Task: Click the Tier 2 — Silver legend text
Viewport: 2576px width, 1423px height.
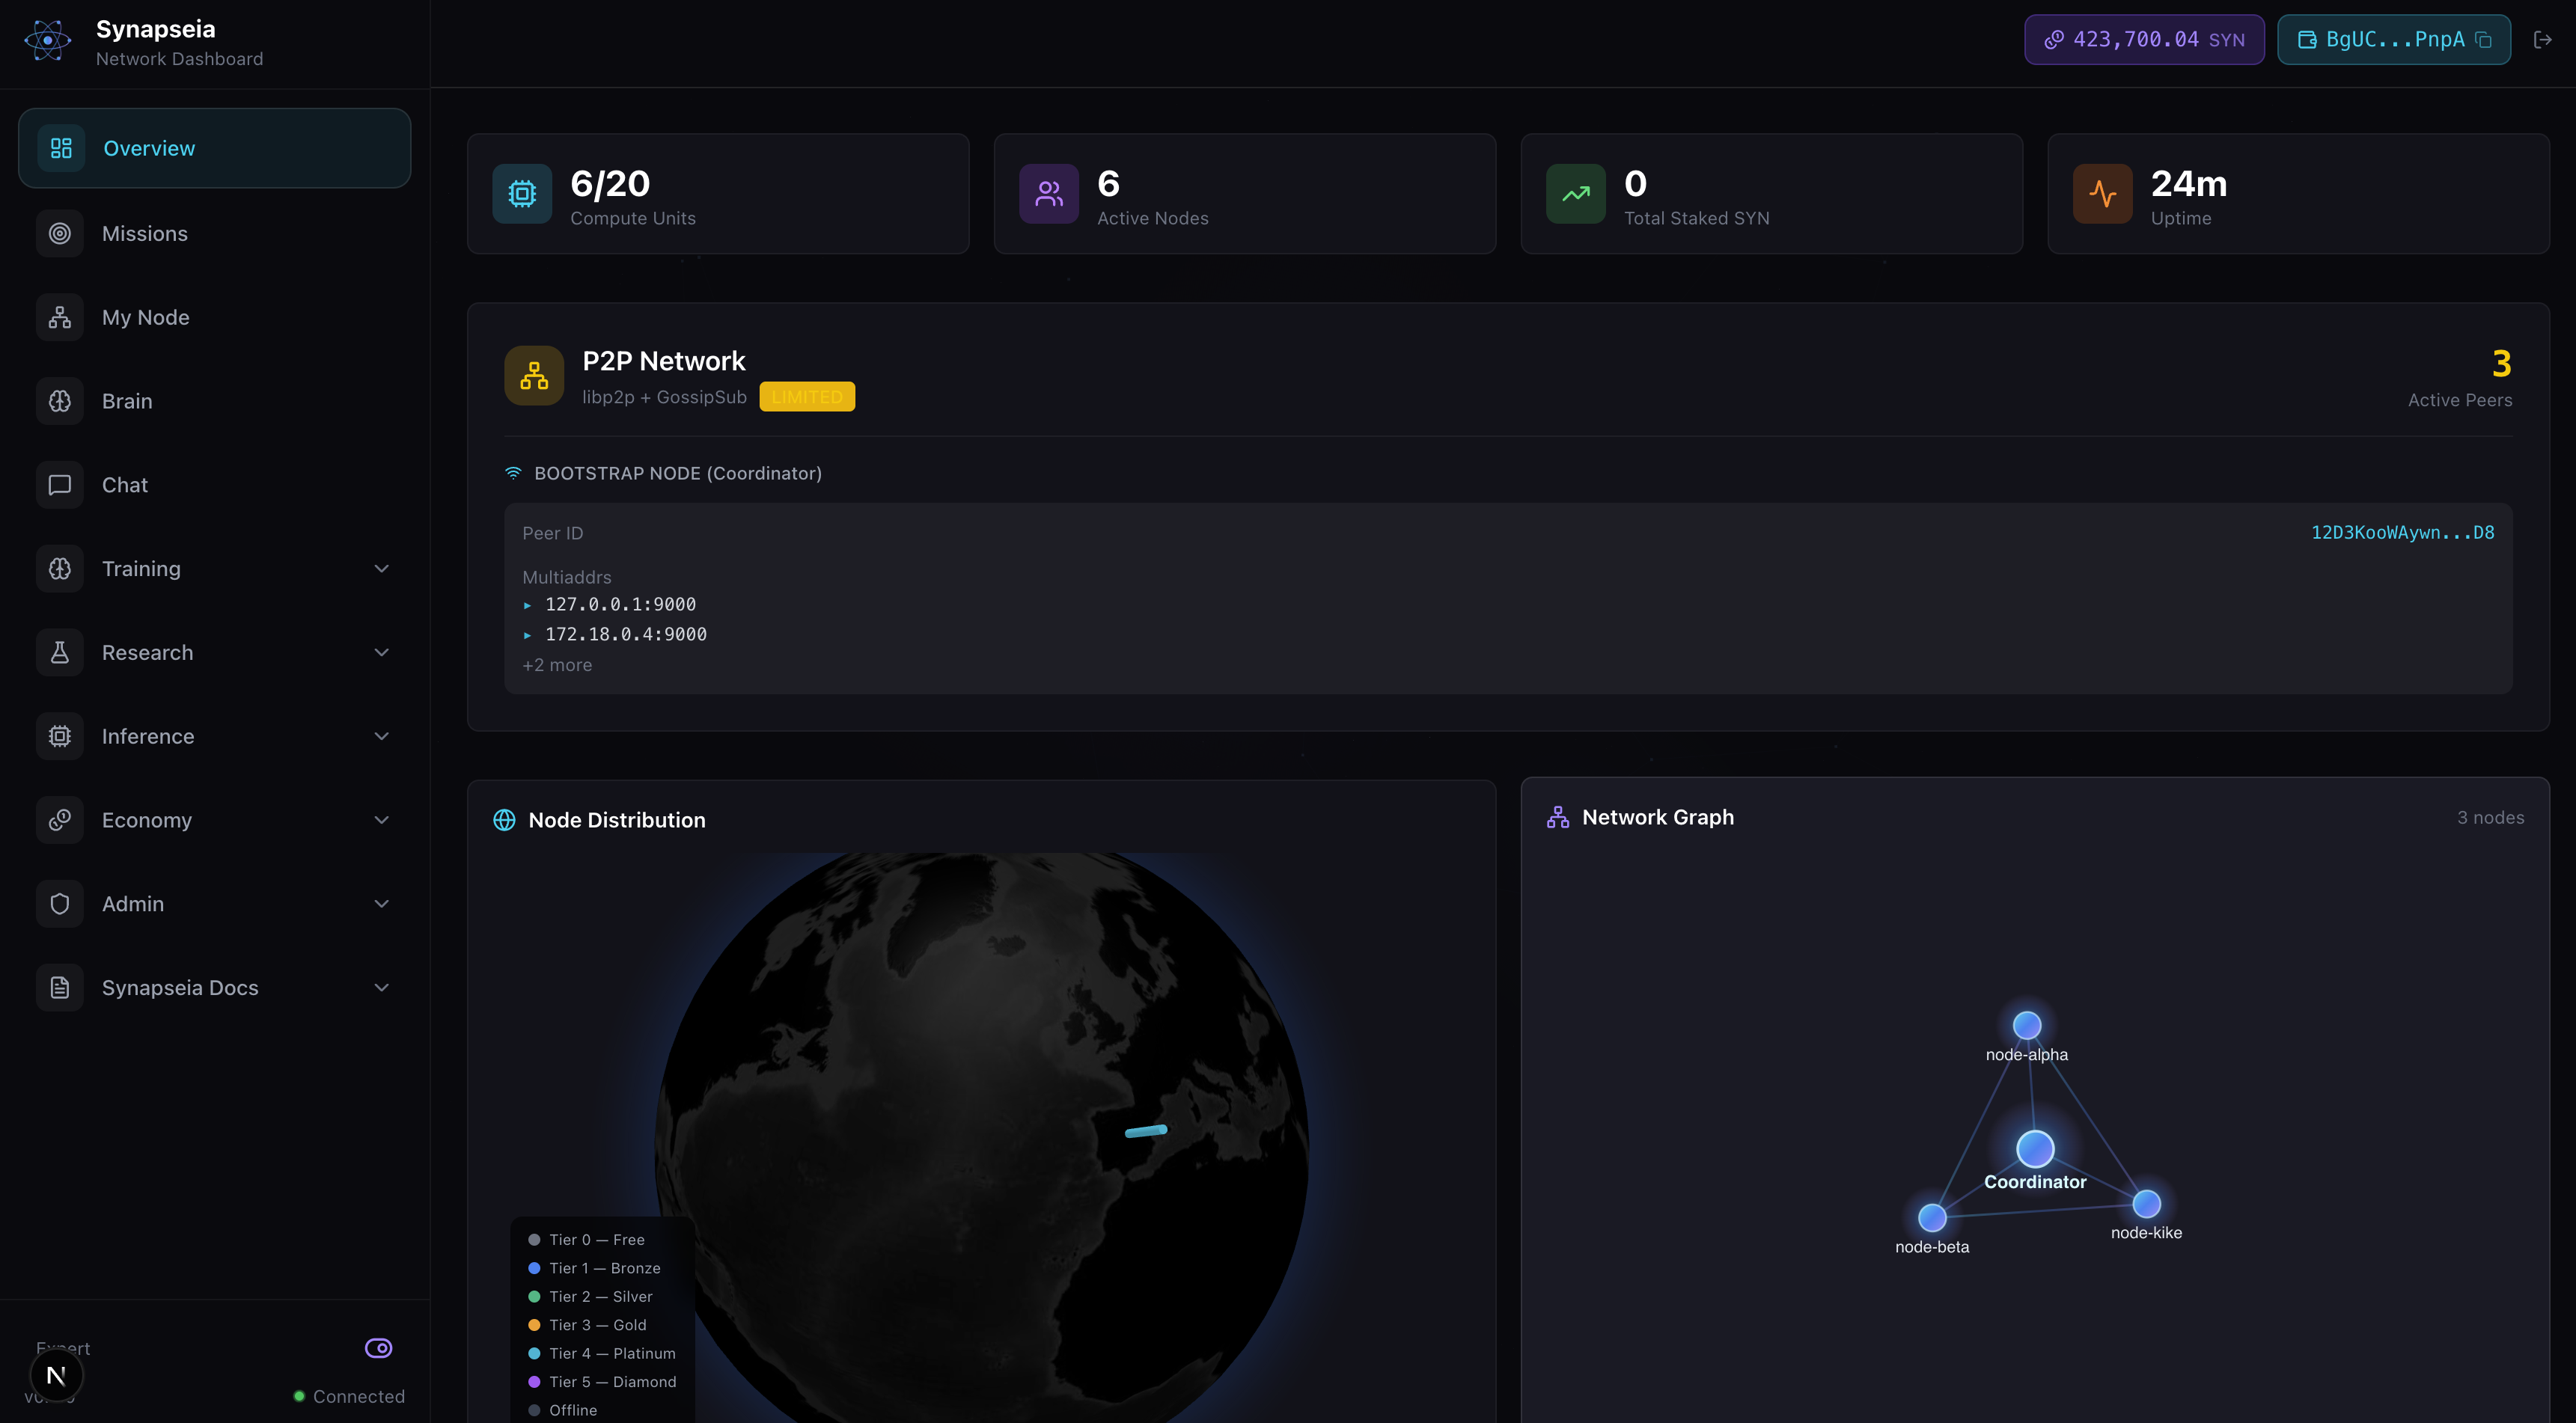Action: pos(601,1297)
